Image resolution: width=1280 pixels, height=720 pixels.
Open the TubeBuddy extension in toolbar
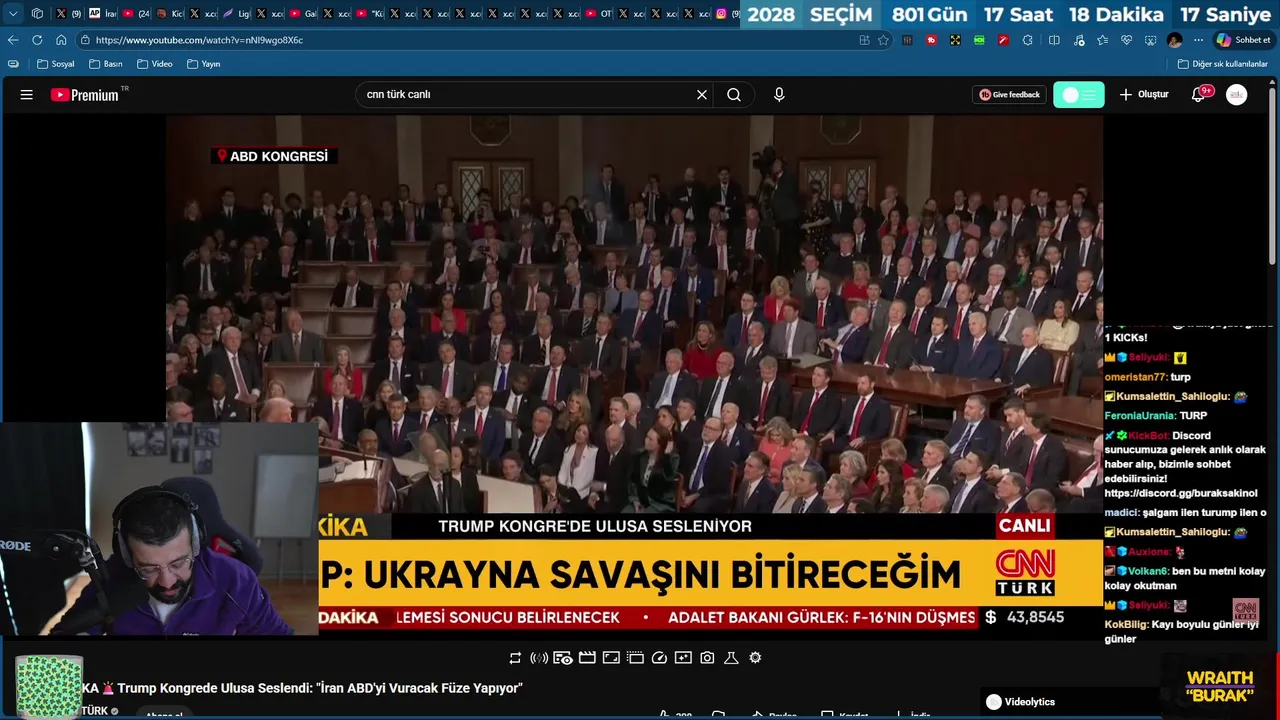[931, 40]
